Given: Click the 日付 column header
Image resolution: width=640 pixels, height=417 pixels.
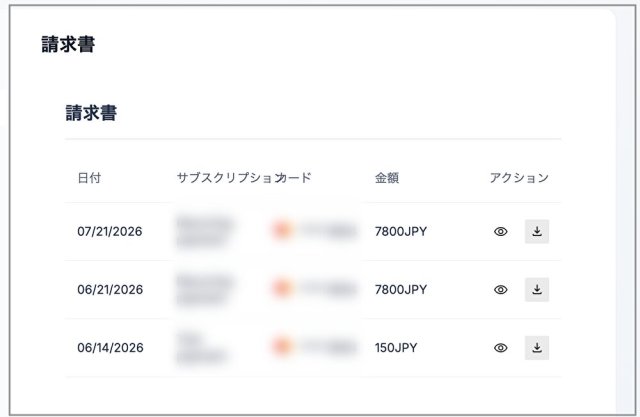Looking at the screenshot, I should pos(89,178).
